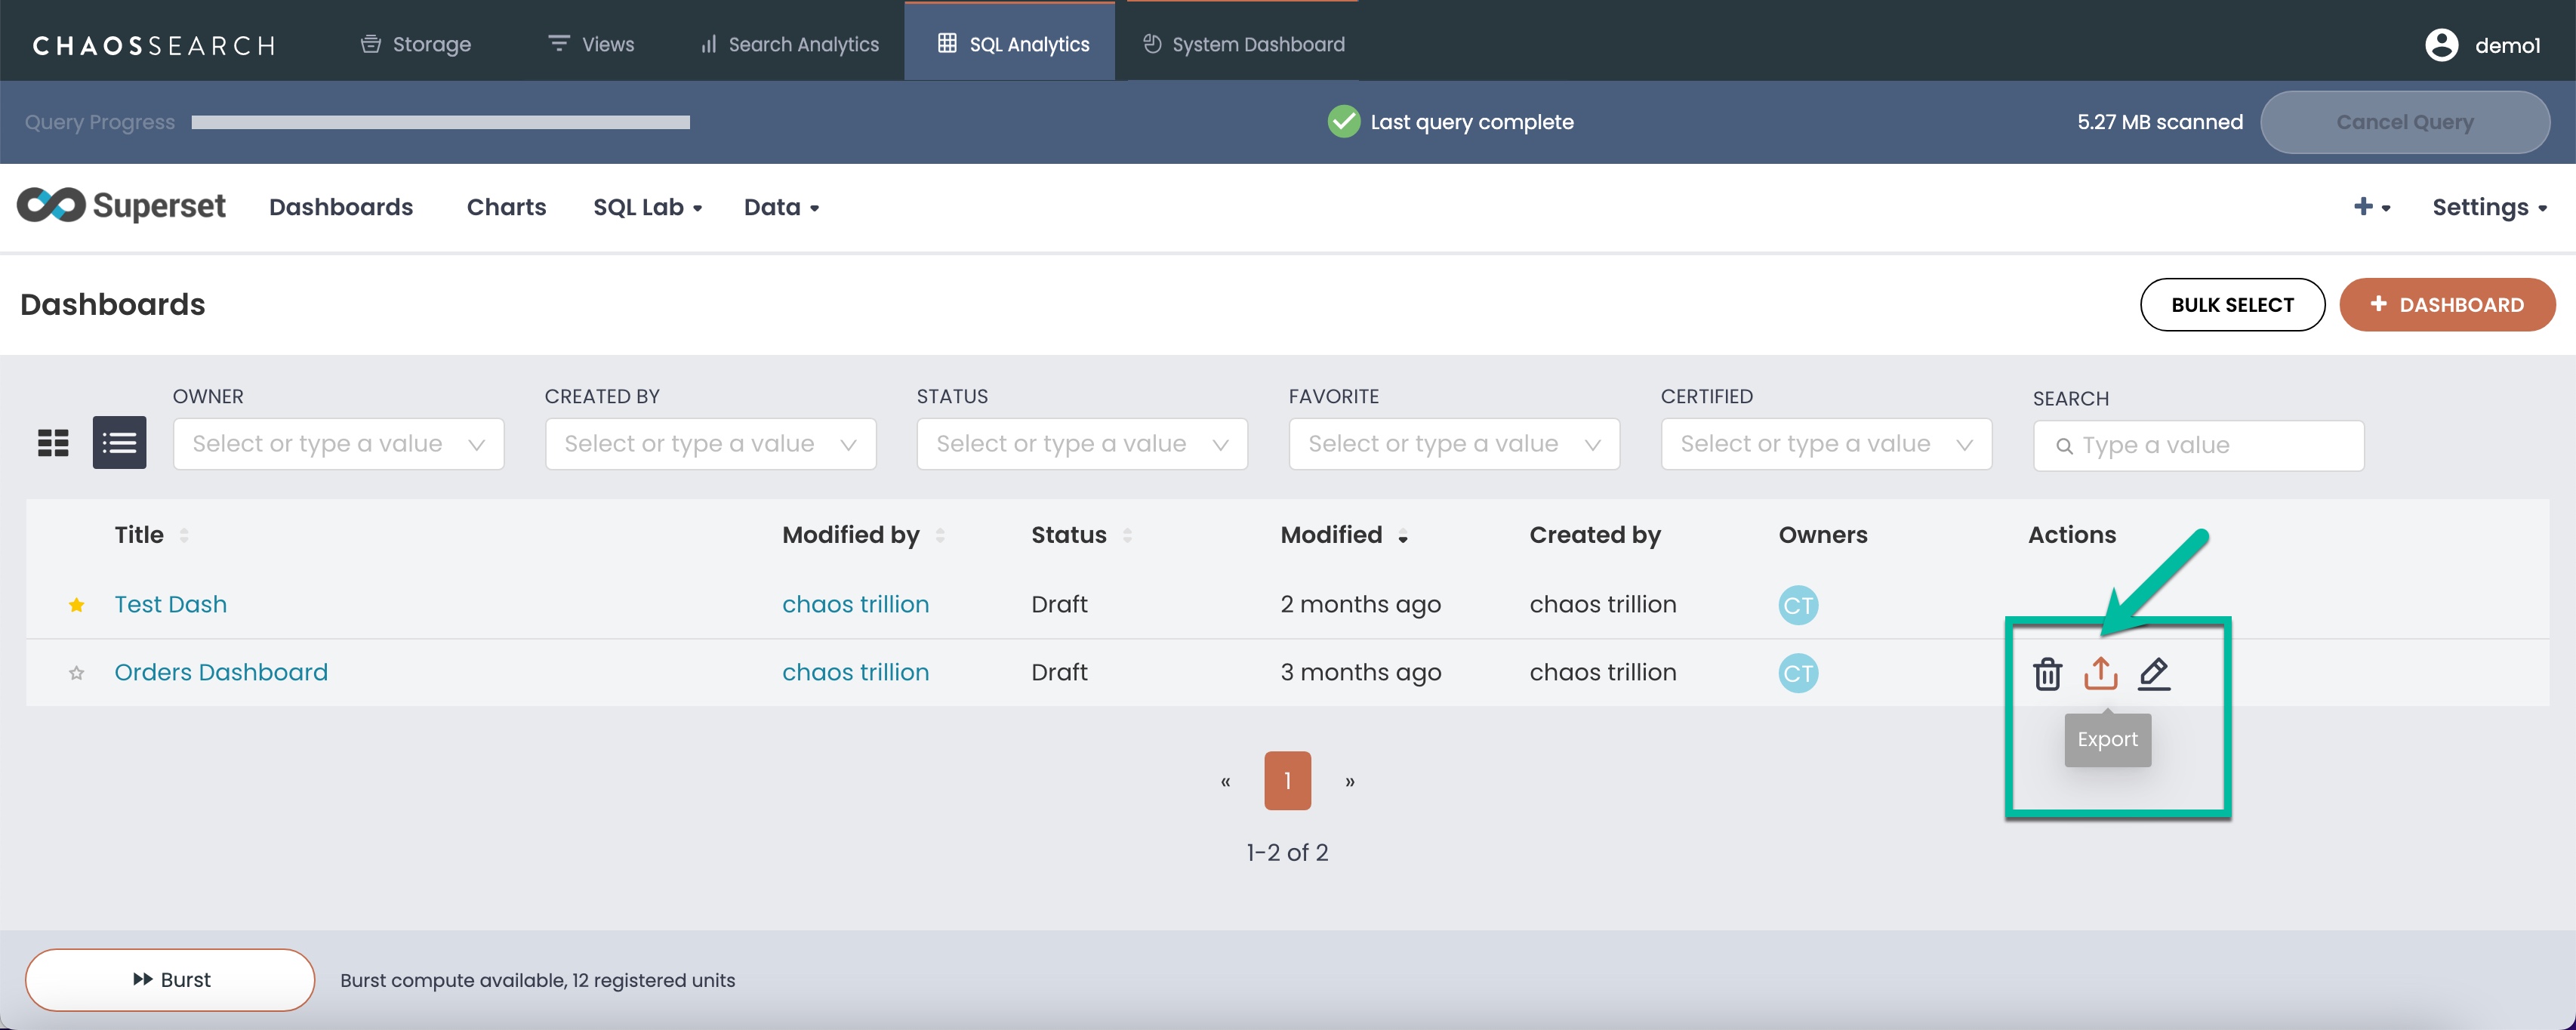Switch to list view
2576x1030 pixels.
pyautogui.click(x=119, y=443)
